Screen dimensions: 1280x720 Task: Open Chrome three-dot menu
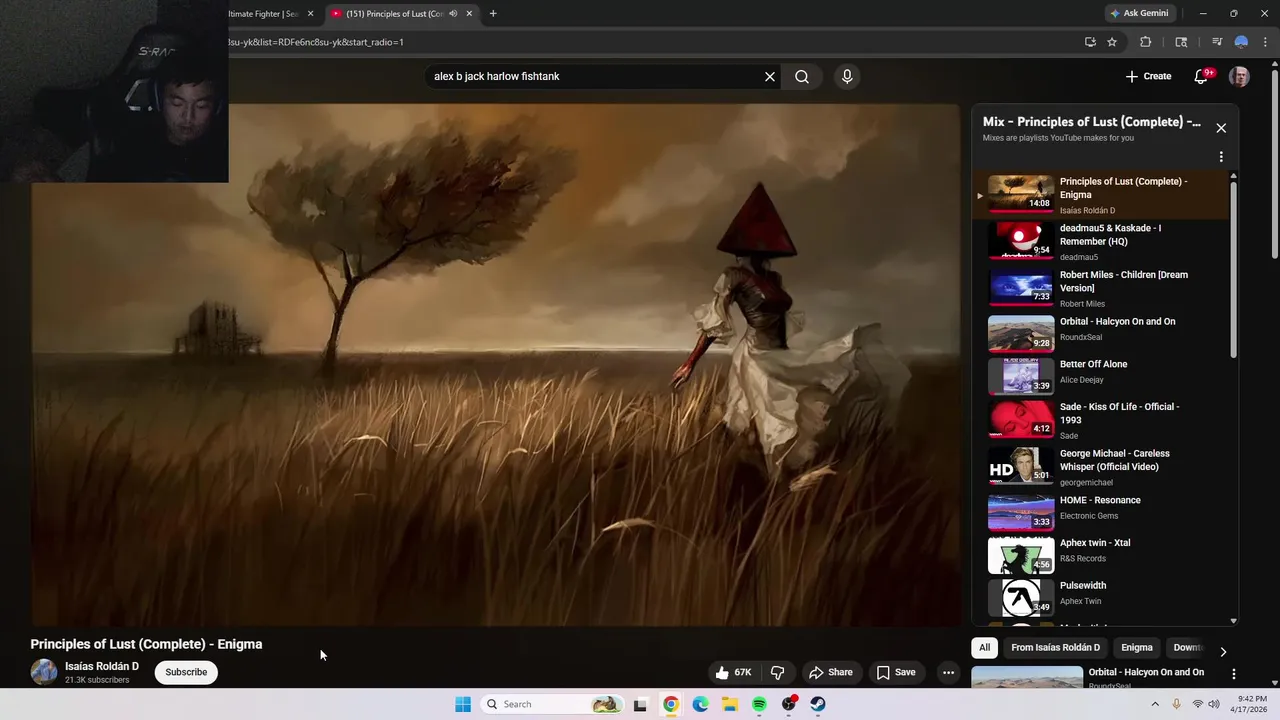tap(1265, 42)
